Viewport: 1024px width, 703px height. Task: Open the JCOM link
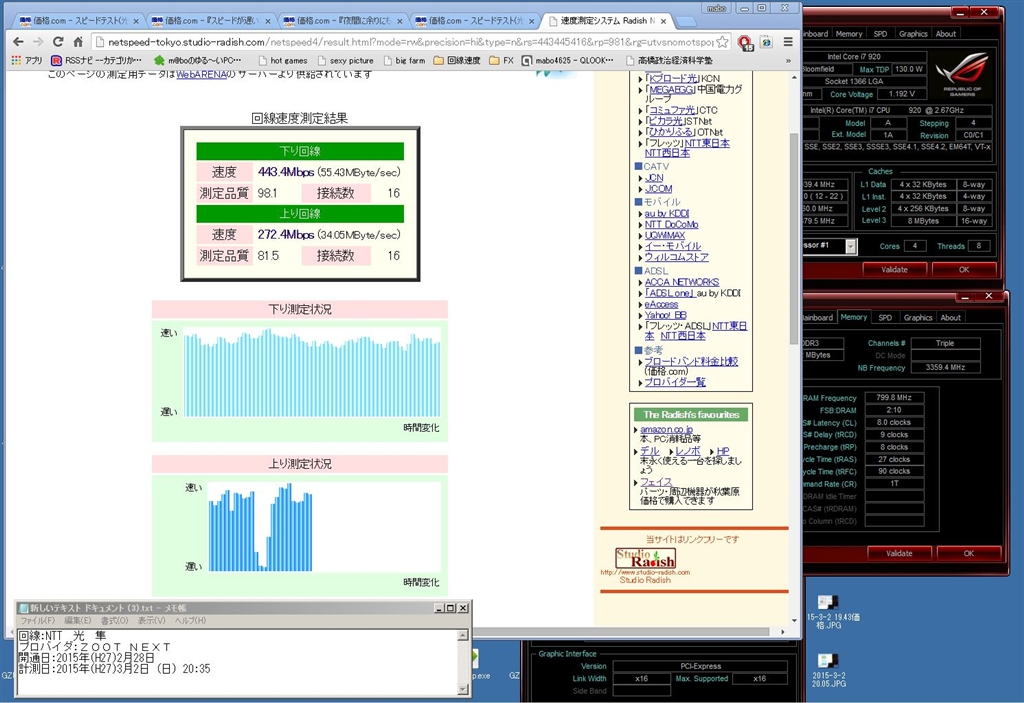[658, 188]
